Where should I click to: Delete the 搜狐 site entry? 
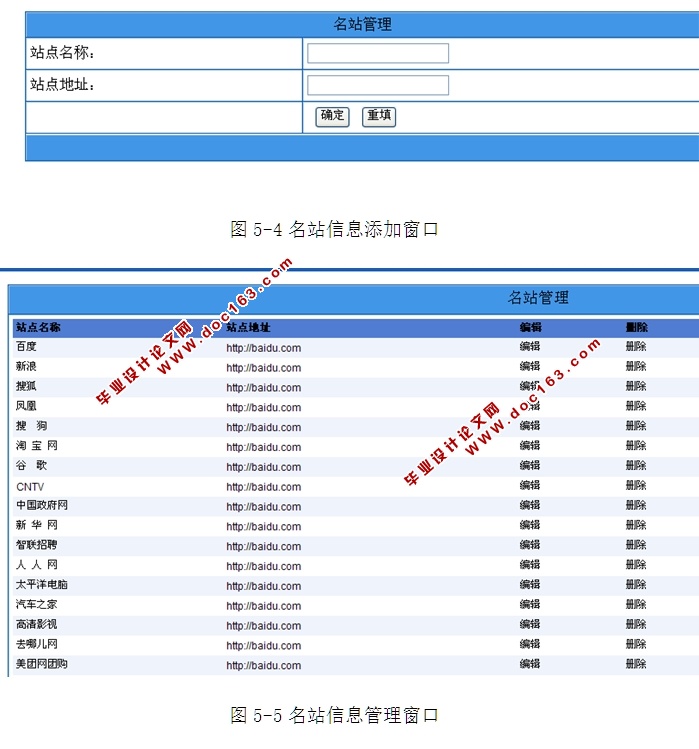click(x=636, y=386)
